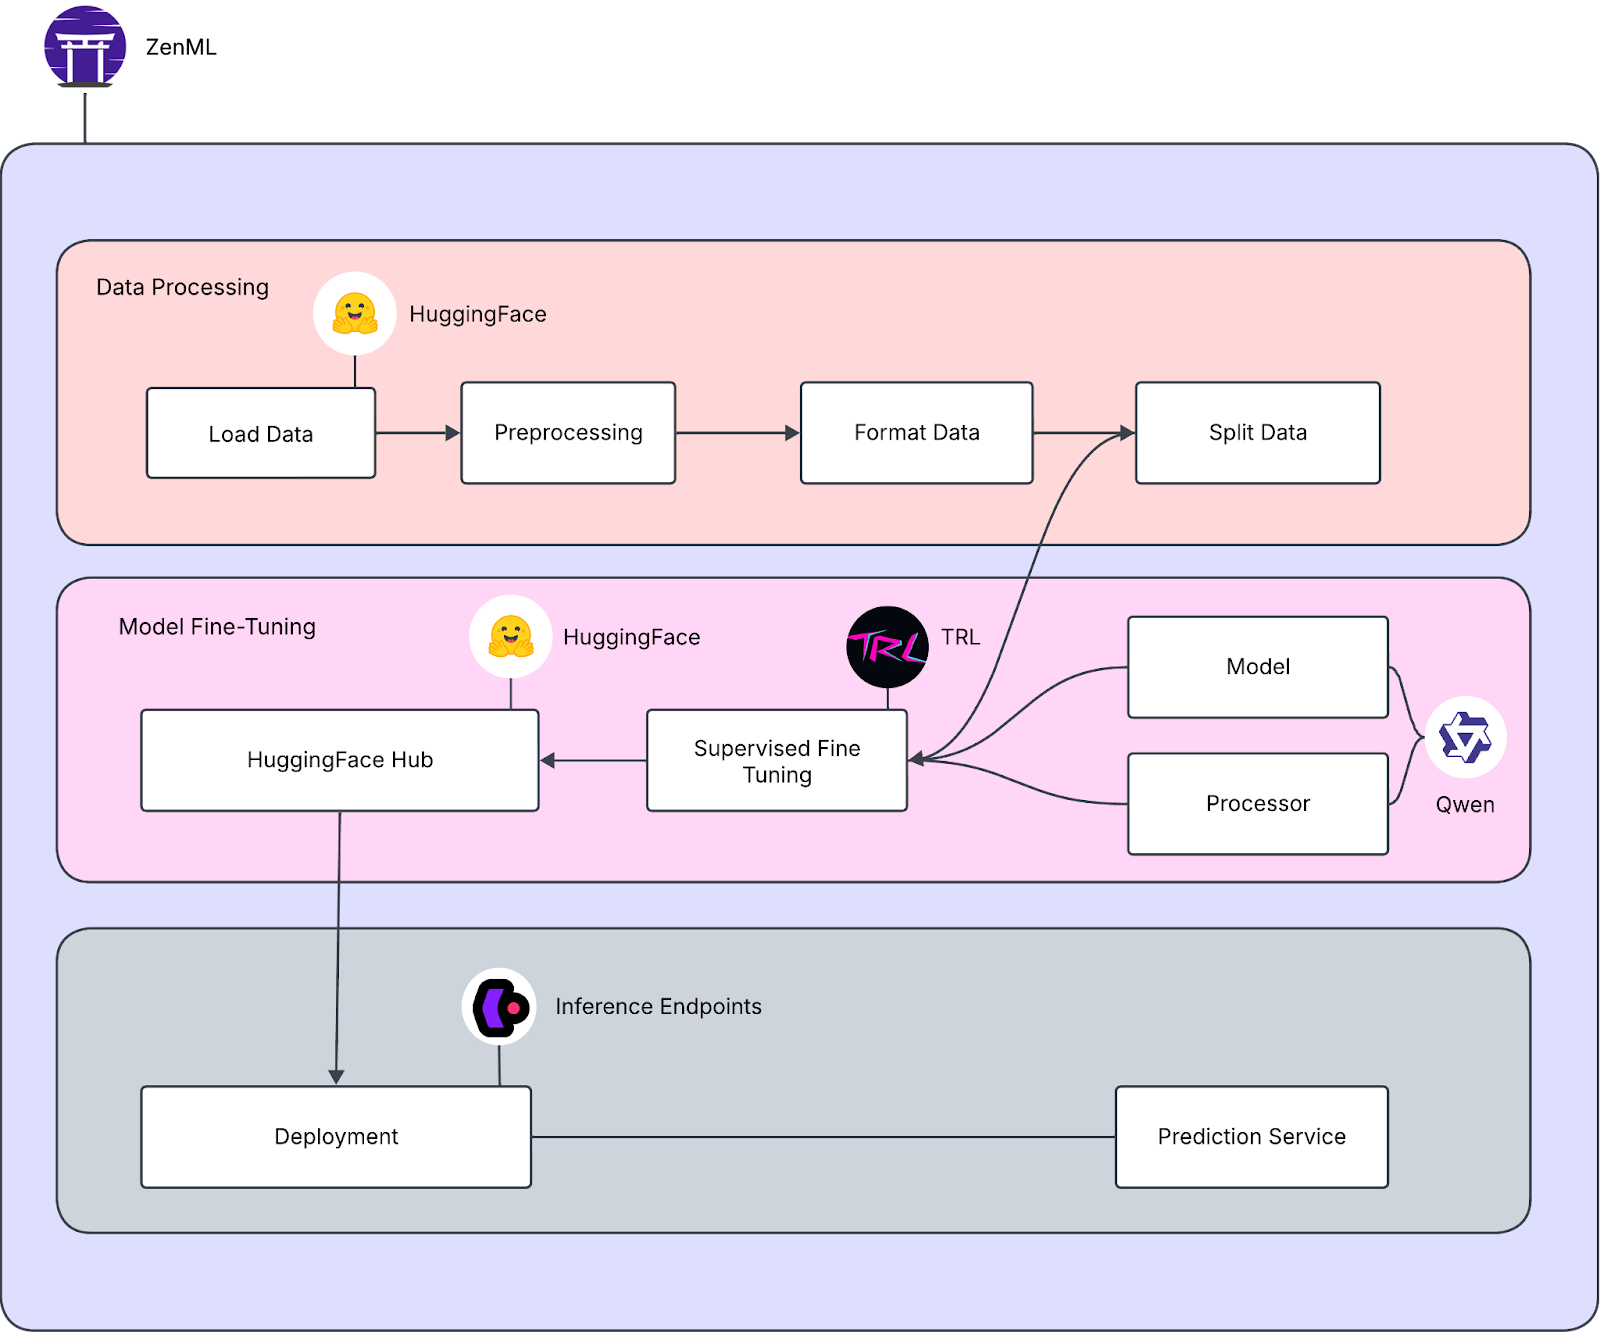The height and width of the screenshot is (1332, 1600).
Task: Click the Preprocessing step box
Action: click(x=568, y=433)
